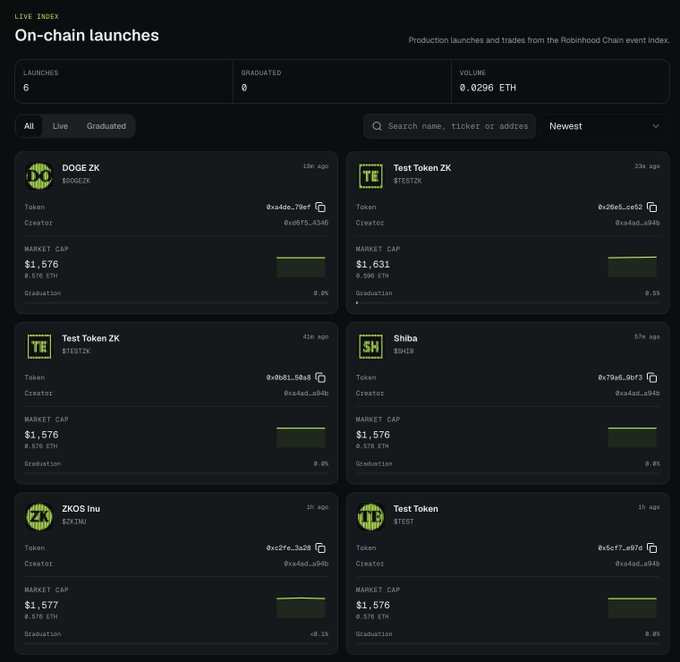Viewport: 680px width, 662px height.
Task: Click the ZKOS Inu graduation progress bar
Action: pyautogui.click(x=176, y=644)
